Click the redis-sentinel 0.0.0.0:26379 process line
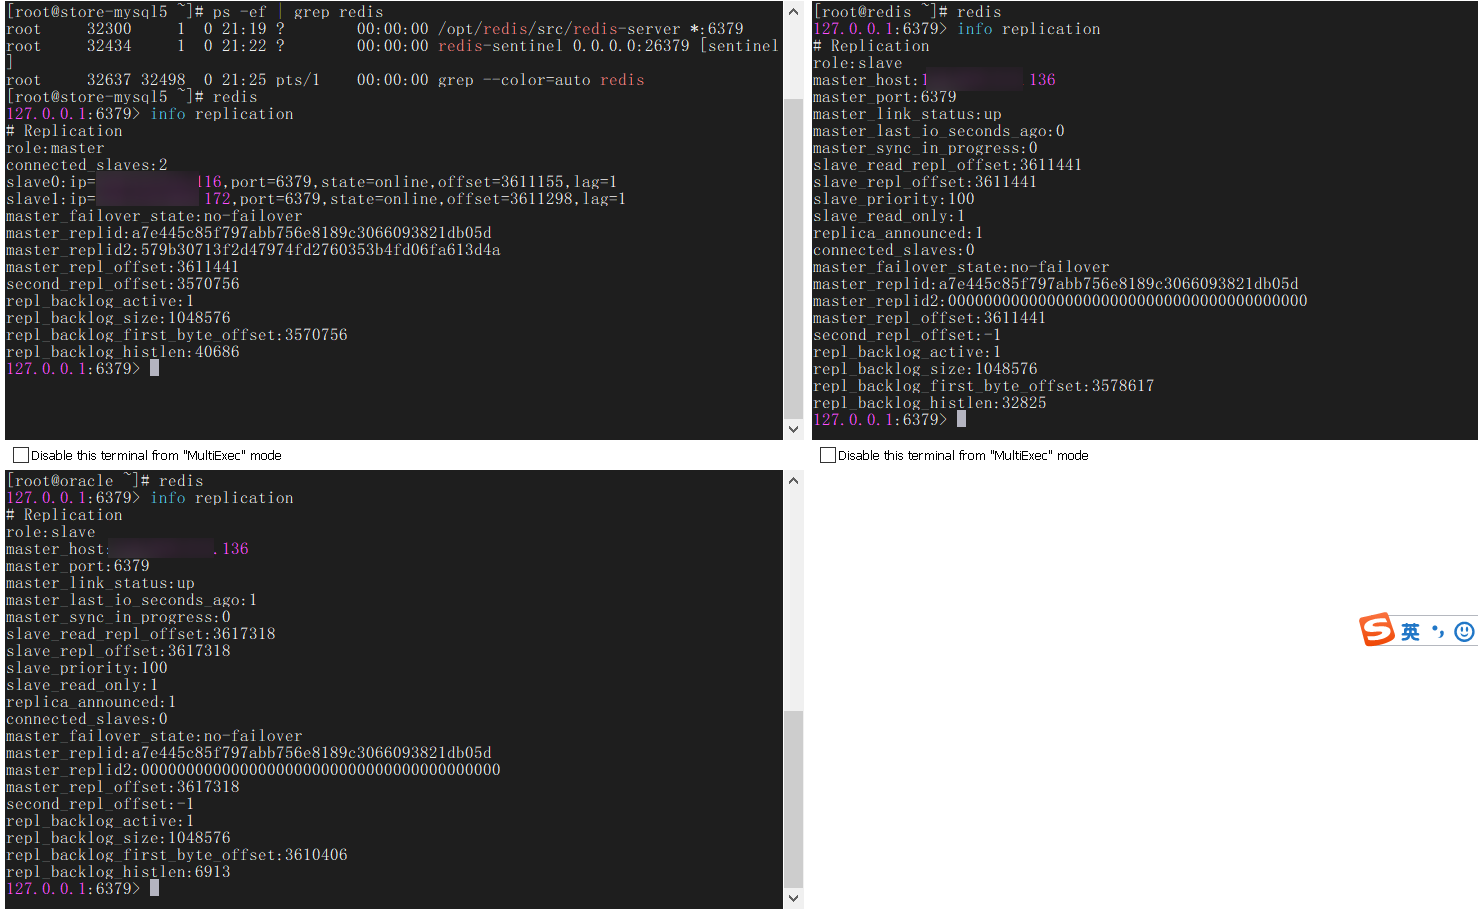Viewport: 1478px width, 910px height. coord(392,46)
